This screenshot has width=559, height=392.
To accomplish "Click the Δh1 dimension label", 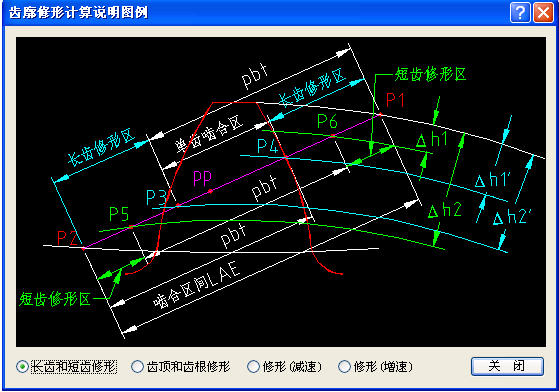I will [432, 139].
